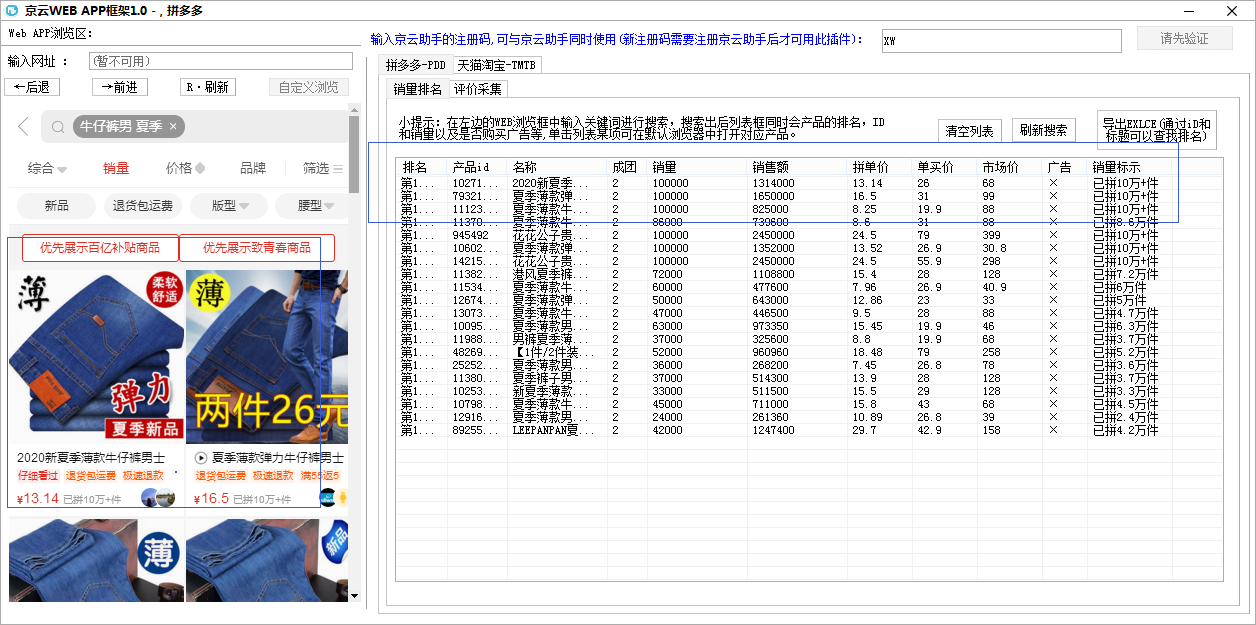Open the 品牌 filter
Viewport: 1256px width, 625px height.
[x=253, y=169]
